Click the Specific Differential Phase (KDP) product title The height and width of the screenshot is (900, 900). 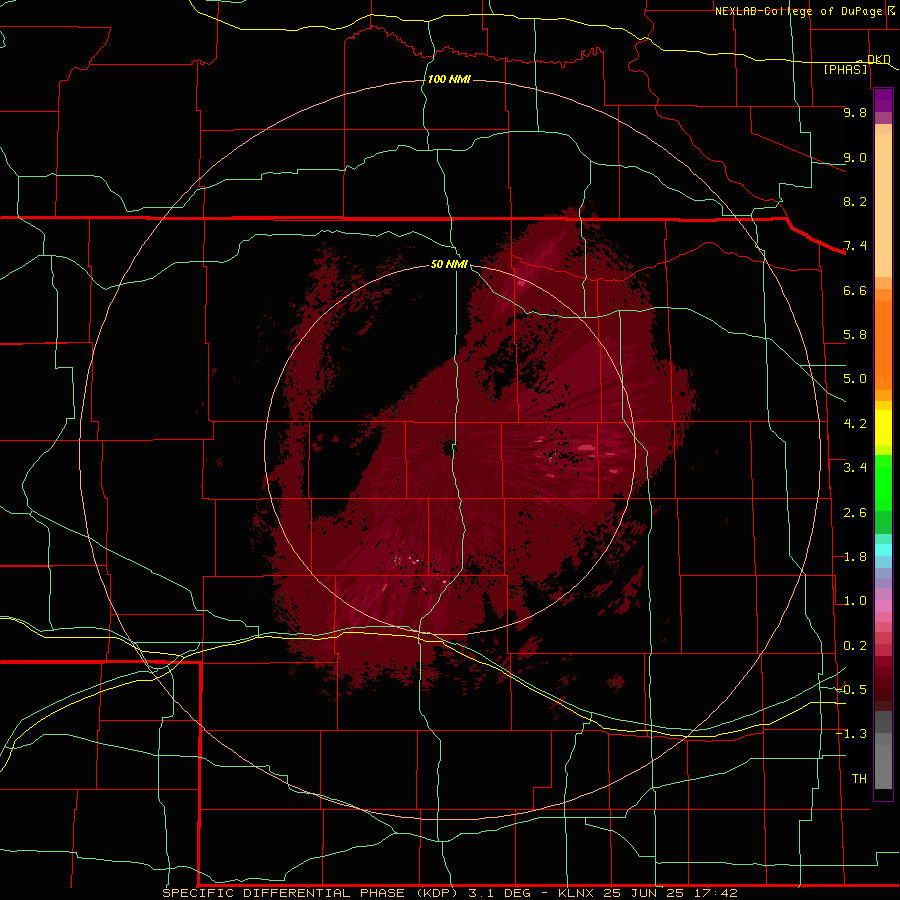click(312, 893)
